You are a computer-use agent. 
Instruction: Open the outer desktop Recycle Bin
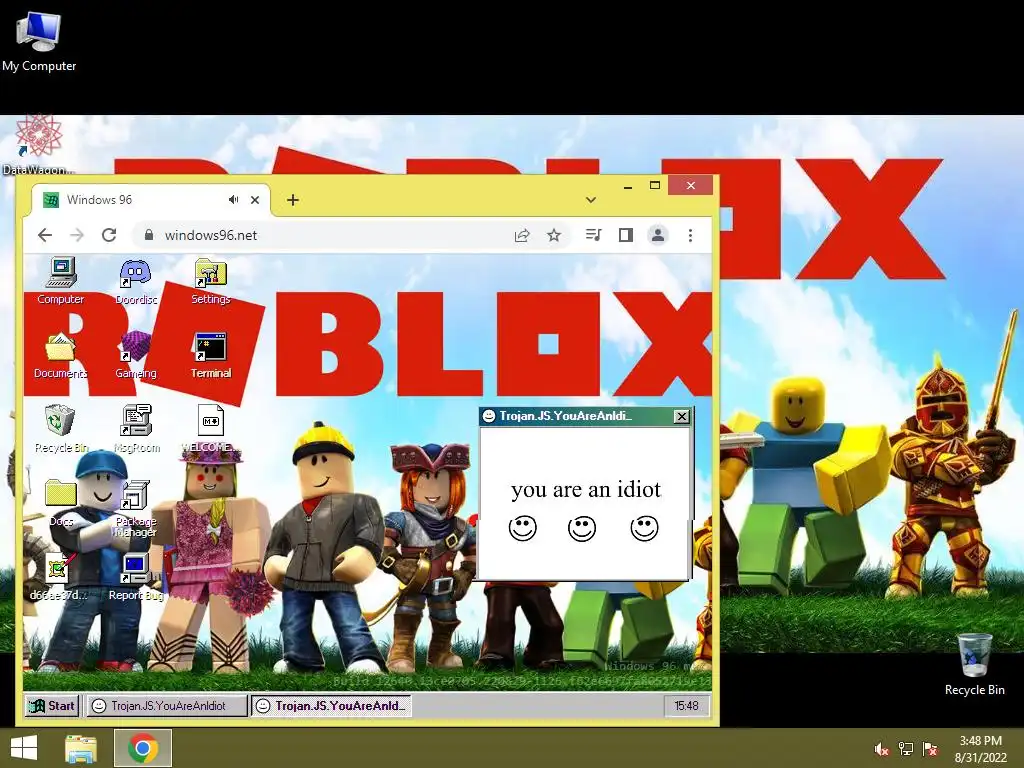click(974, 665)
